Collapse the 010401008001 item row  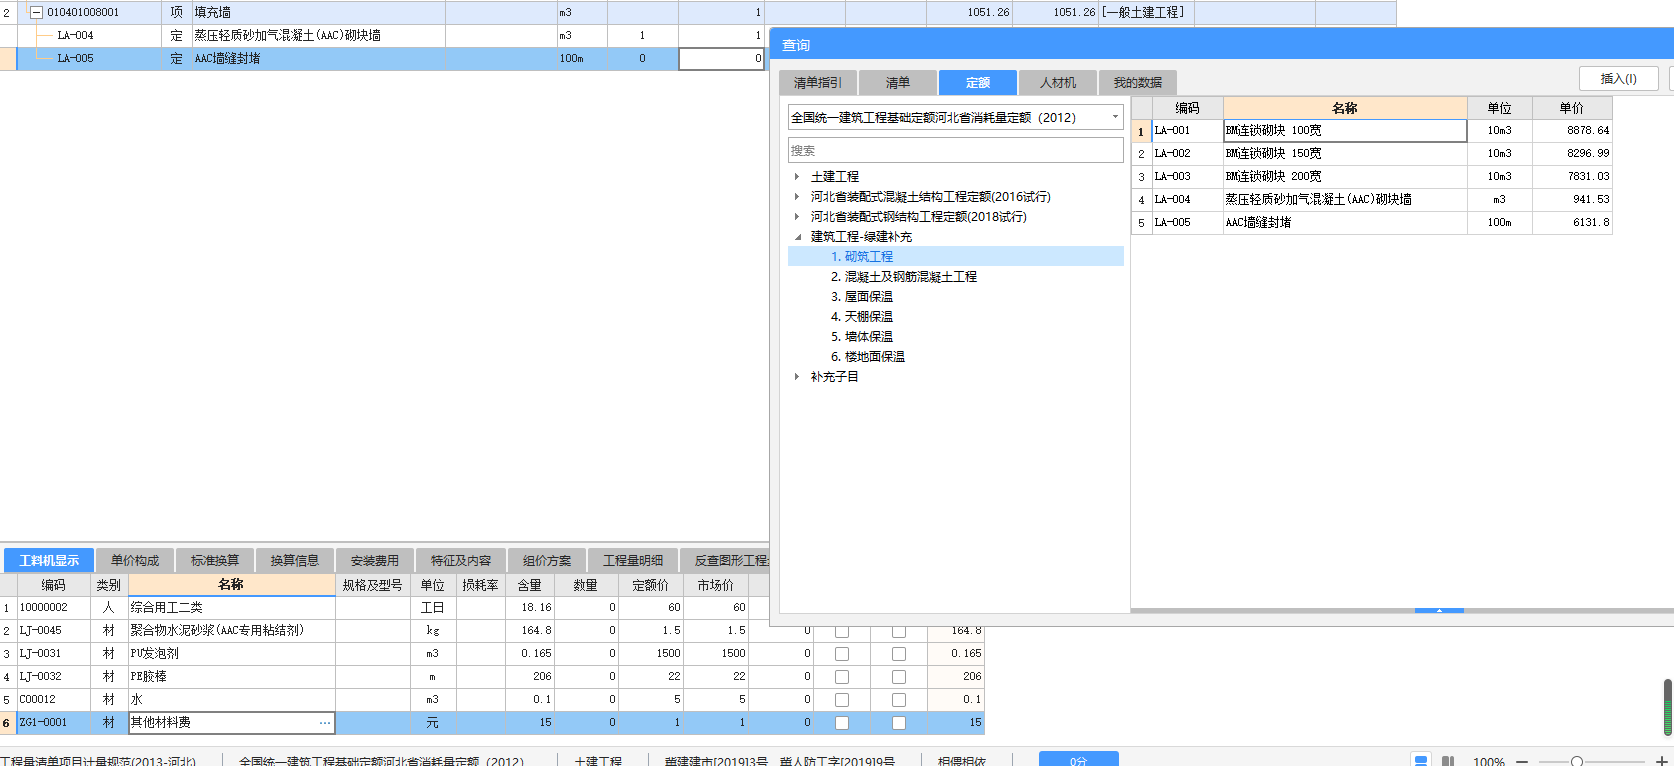click(37, 13)
